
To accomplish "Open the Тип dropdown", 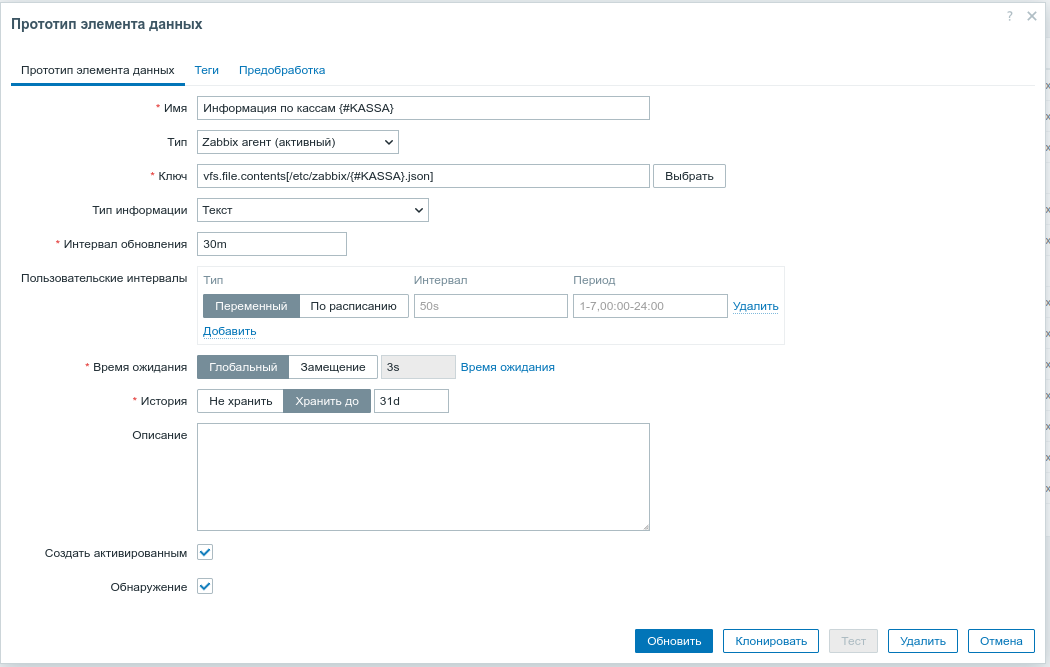I will pyautogui.click(x=297, y=142).
